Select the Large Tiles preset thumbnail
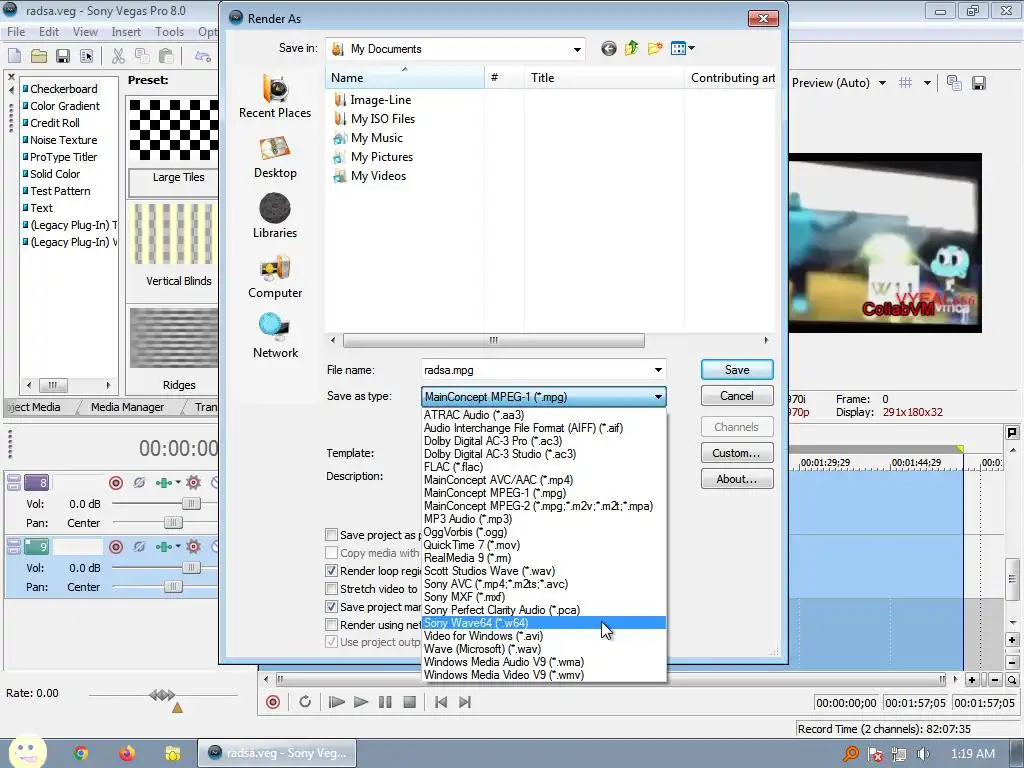Screen dimensions: 1024x768 point(174,129)
